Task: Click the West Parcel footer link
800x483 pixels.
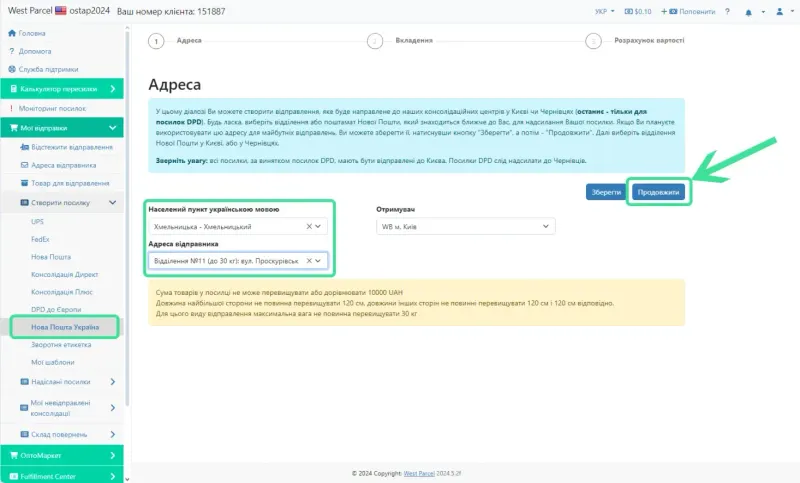Action: tap(419, 473)
